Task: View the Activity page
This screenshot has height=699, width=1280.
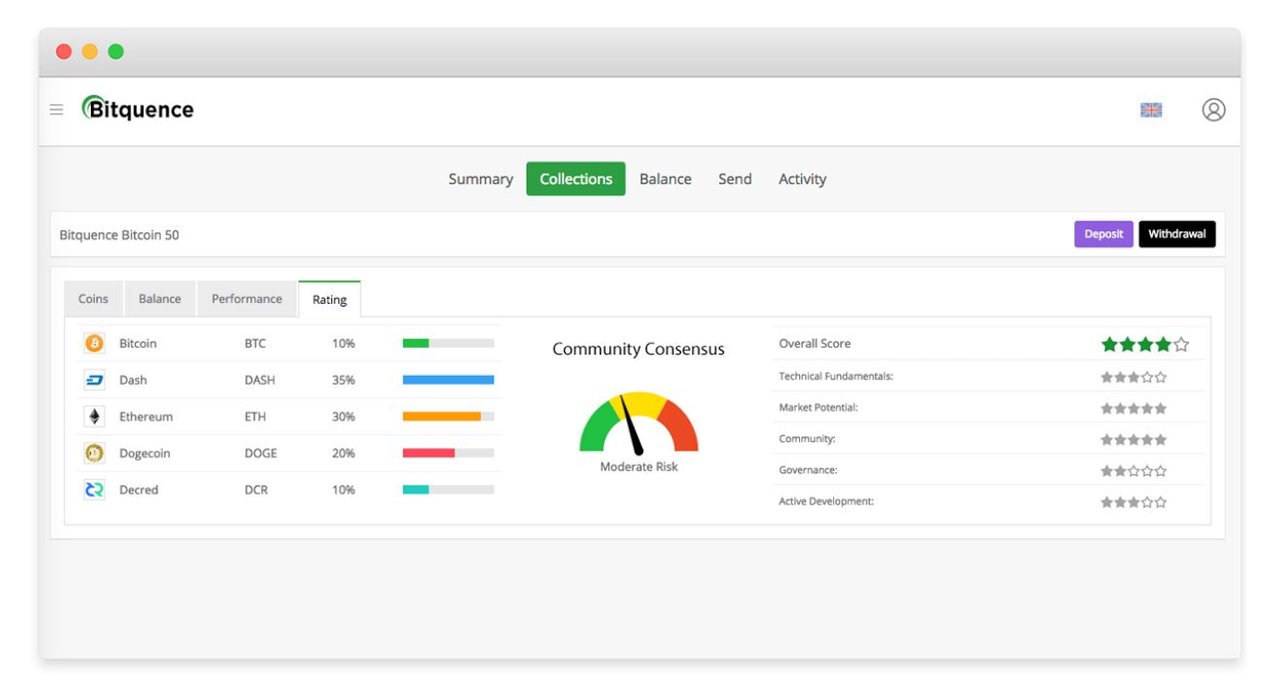Action: click(x=803, y=179)
